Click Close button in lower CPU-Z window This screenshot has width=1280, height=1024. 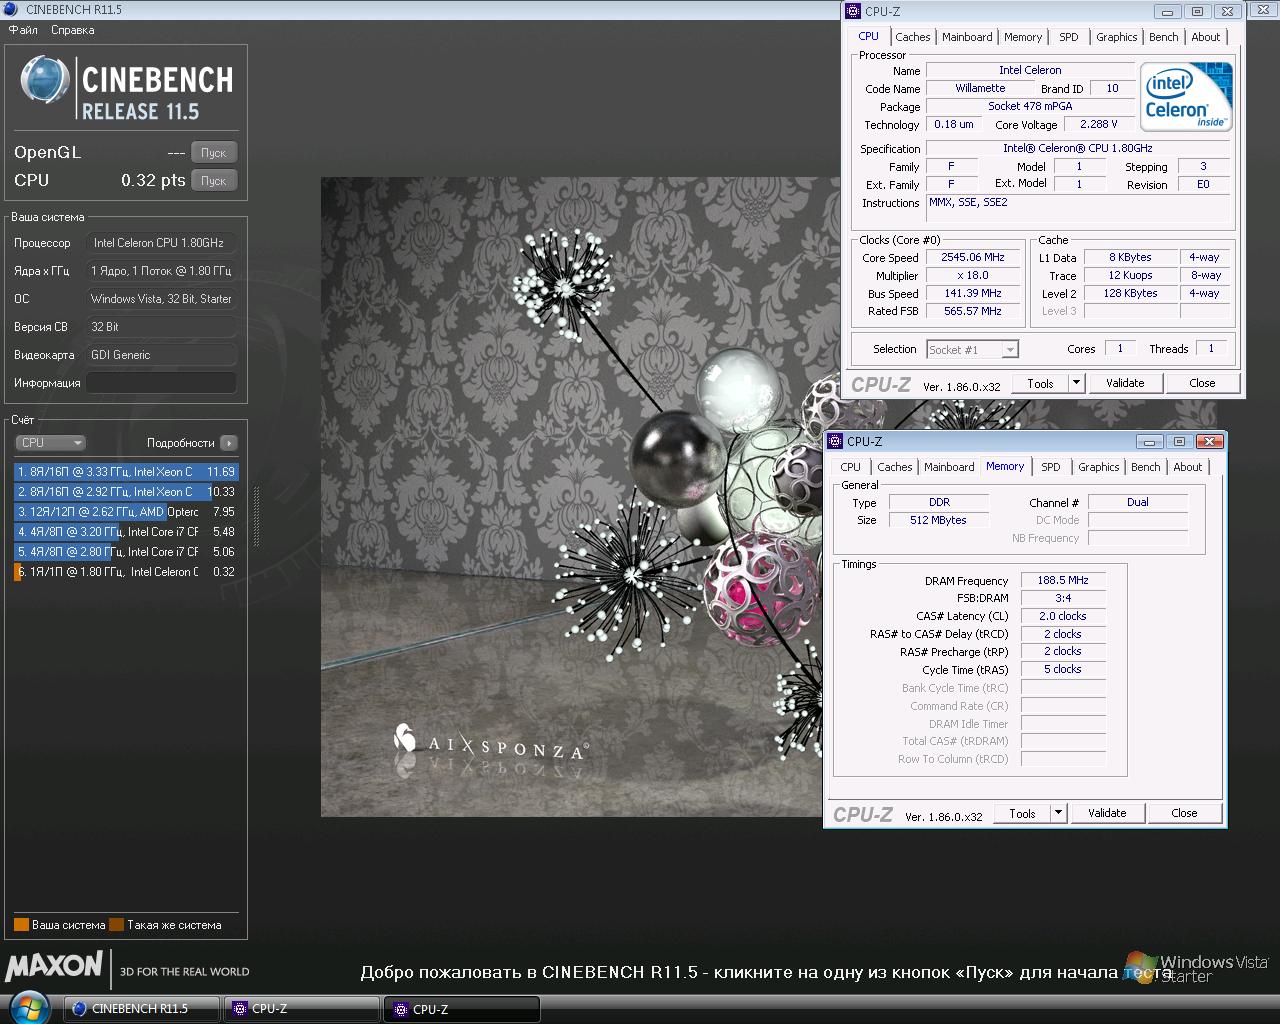1184,813
